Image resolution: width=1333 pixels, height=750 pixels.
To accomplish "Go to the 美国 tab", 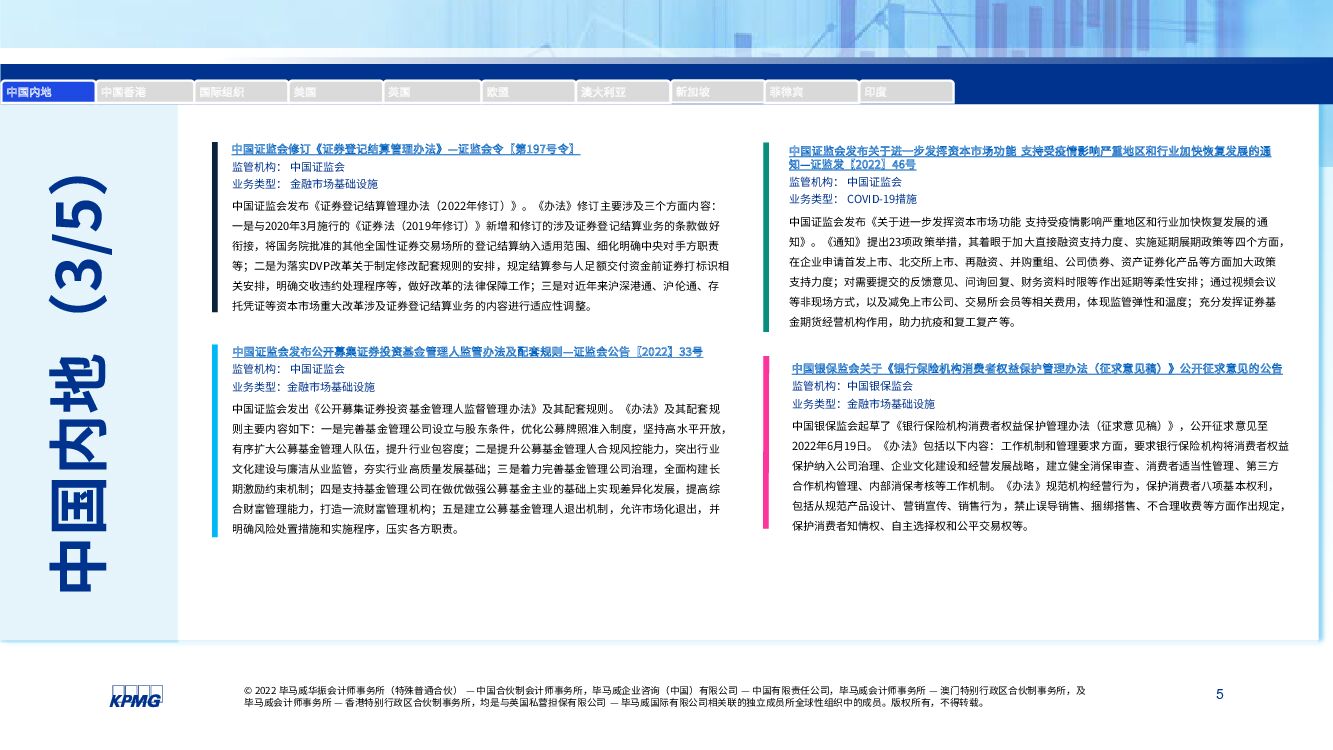I will click(336, 91).
